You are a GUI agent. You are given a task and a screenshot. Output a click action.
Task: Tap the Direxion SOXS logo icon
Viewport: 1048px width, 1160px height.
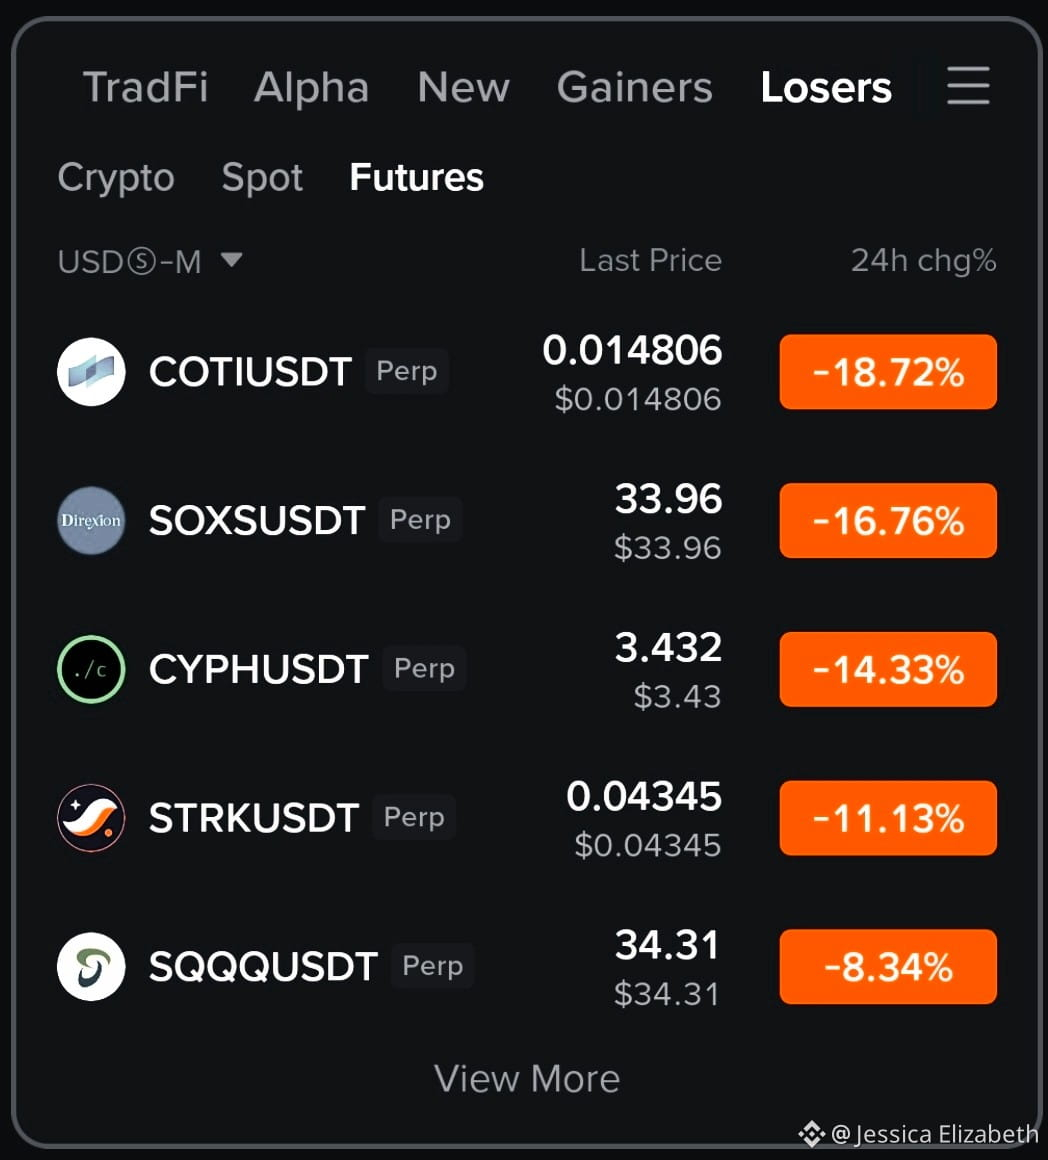pos(91,520)
